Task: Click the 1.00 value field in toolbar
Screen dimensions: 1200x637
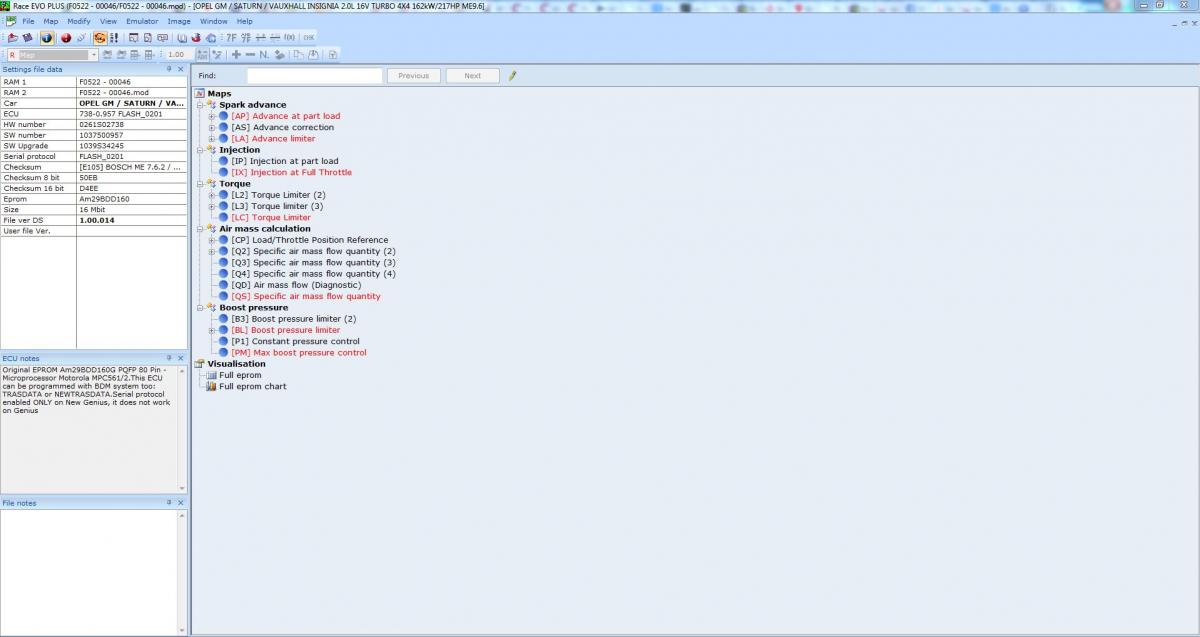Action: coord(177,55)
